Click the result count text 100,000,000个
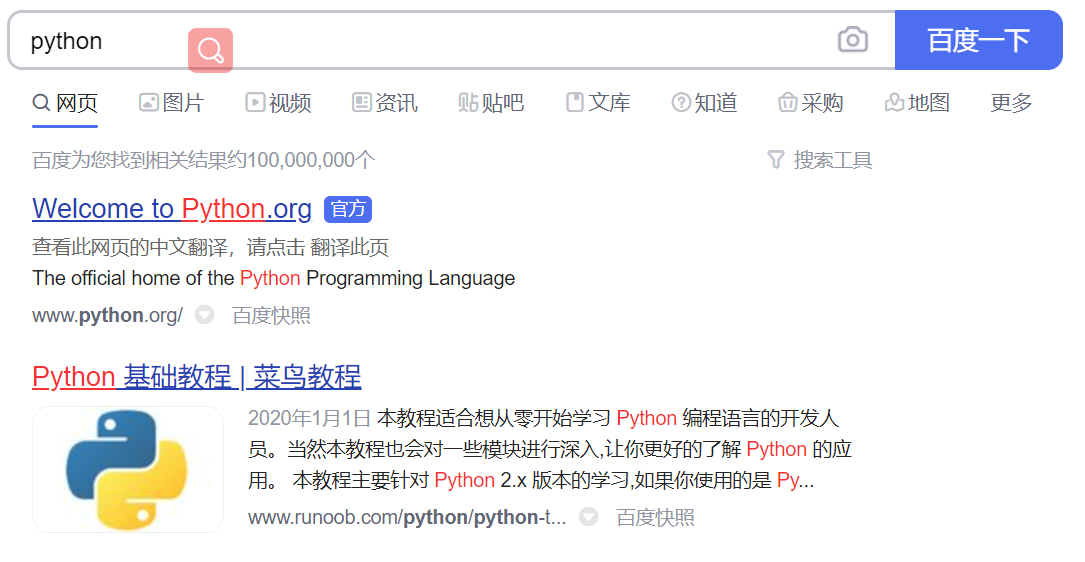This screenshot has height=562, width=1085. (x=311, y=161)
